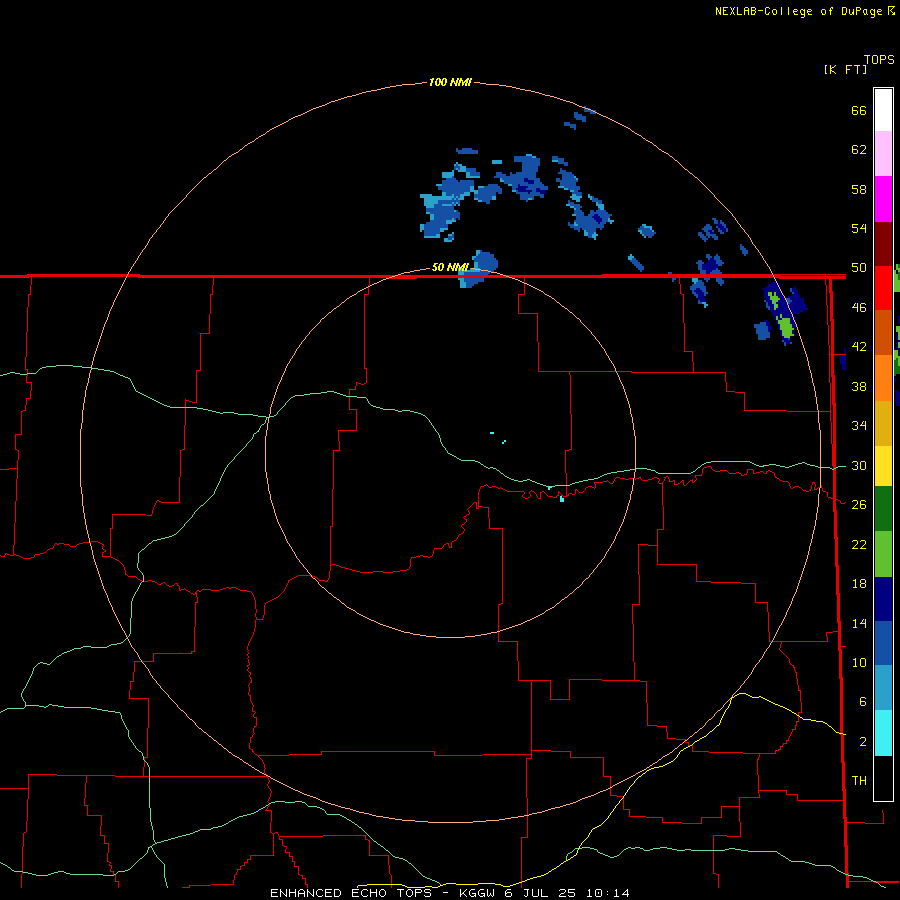Click the white swatch in the tops legend
Screen dimensions: 900x900
[x=883, y=110]
